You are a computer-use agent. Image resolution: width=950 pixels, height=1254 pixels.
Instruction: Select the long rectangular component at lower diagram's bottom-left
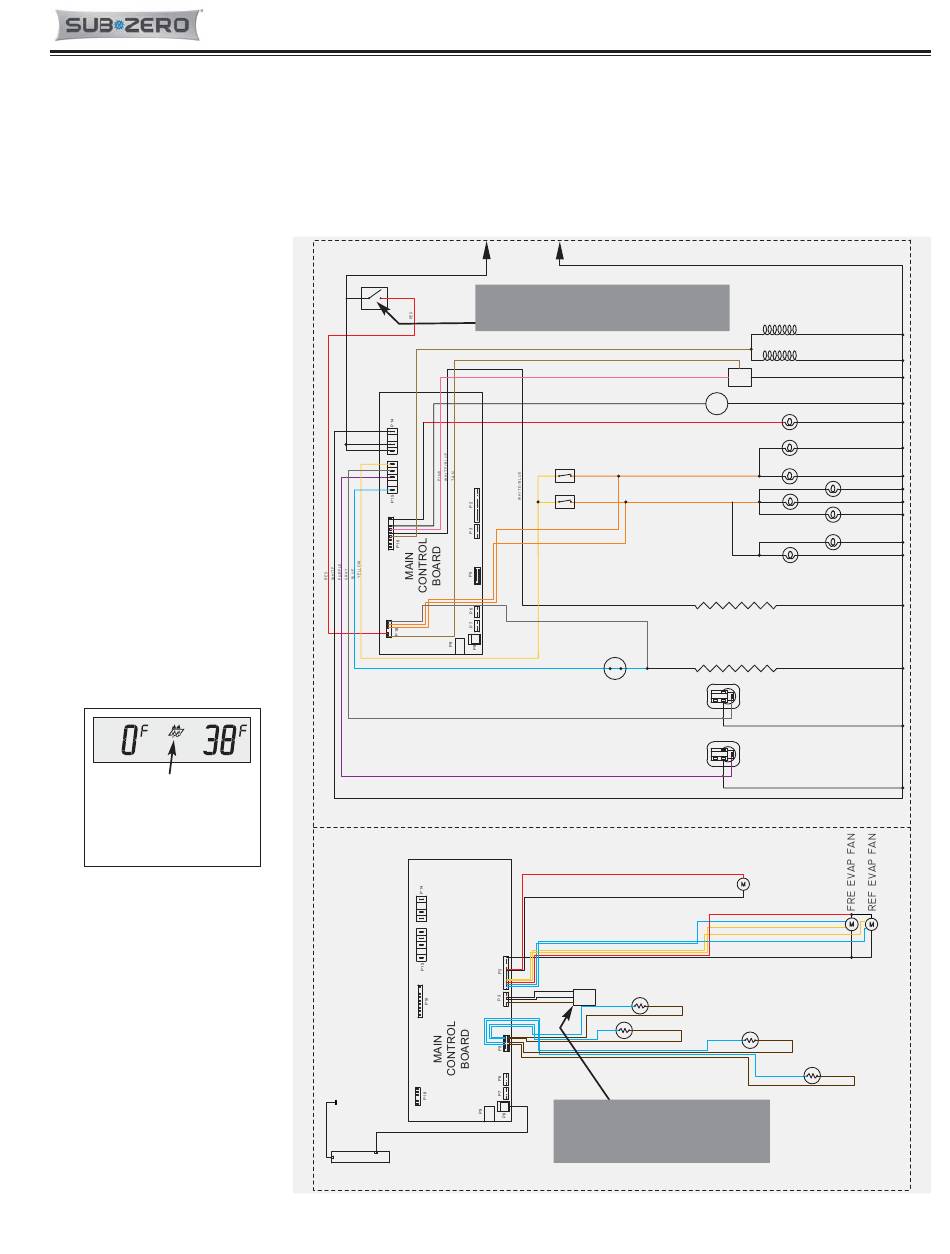(360, 1157)
